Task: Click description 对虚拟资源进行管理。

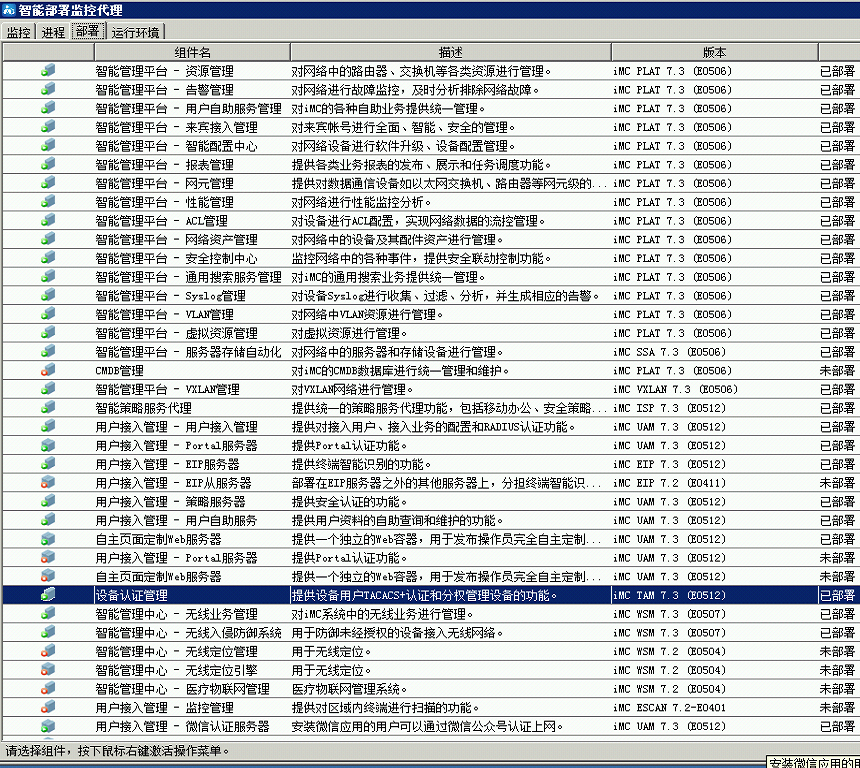Action: (x=349, y=333)
